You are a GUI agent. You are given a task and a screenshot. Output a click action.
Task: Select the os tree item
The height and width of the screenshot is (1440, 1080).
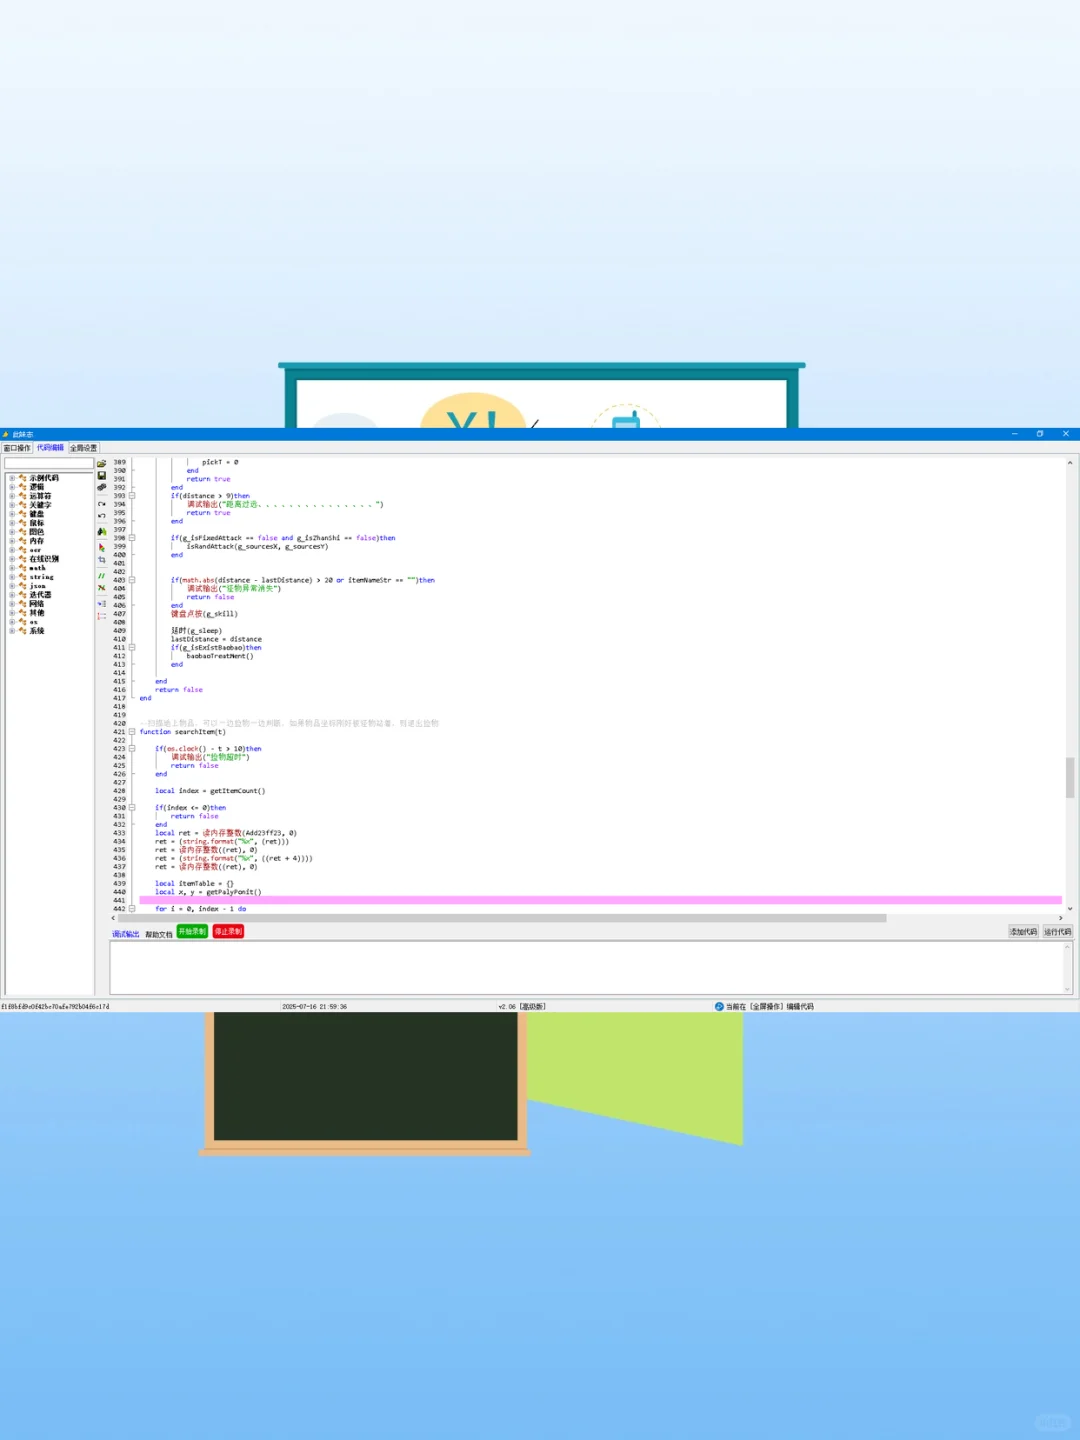pos(33,622)
